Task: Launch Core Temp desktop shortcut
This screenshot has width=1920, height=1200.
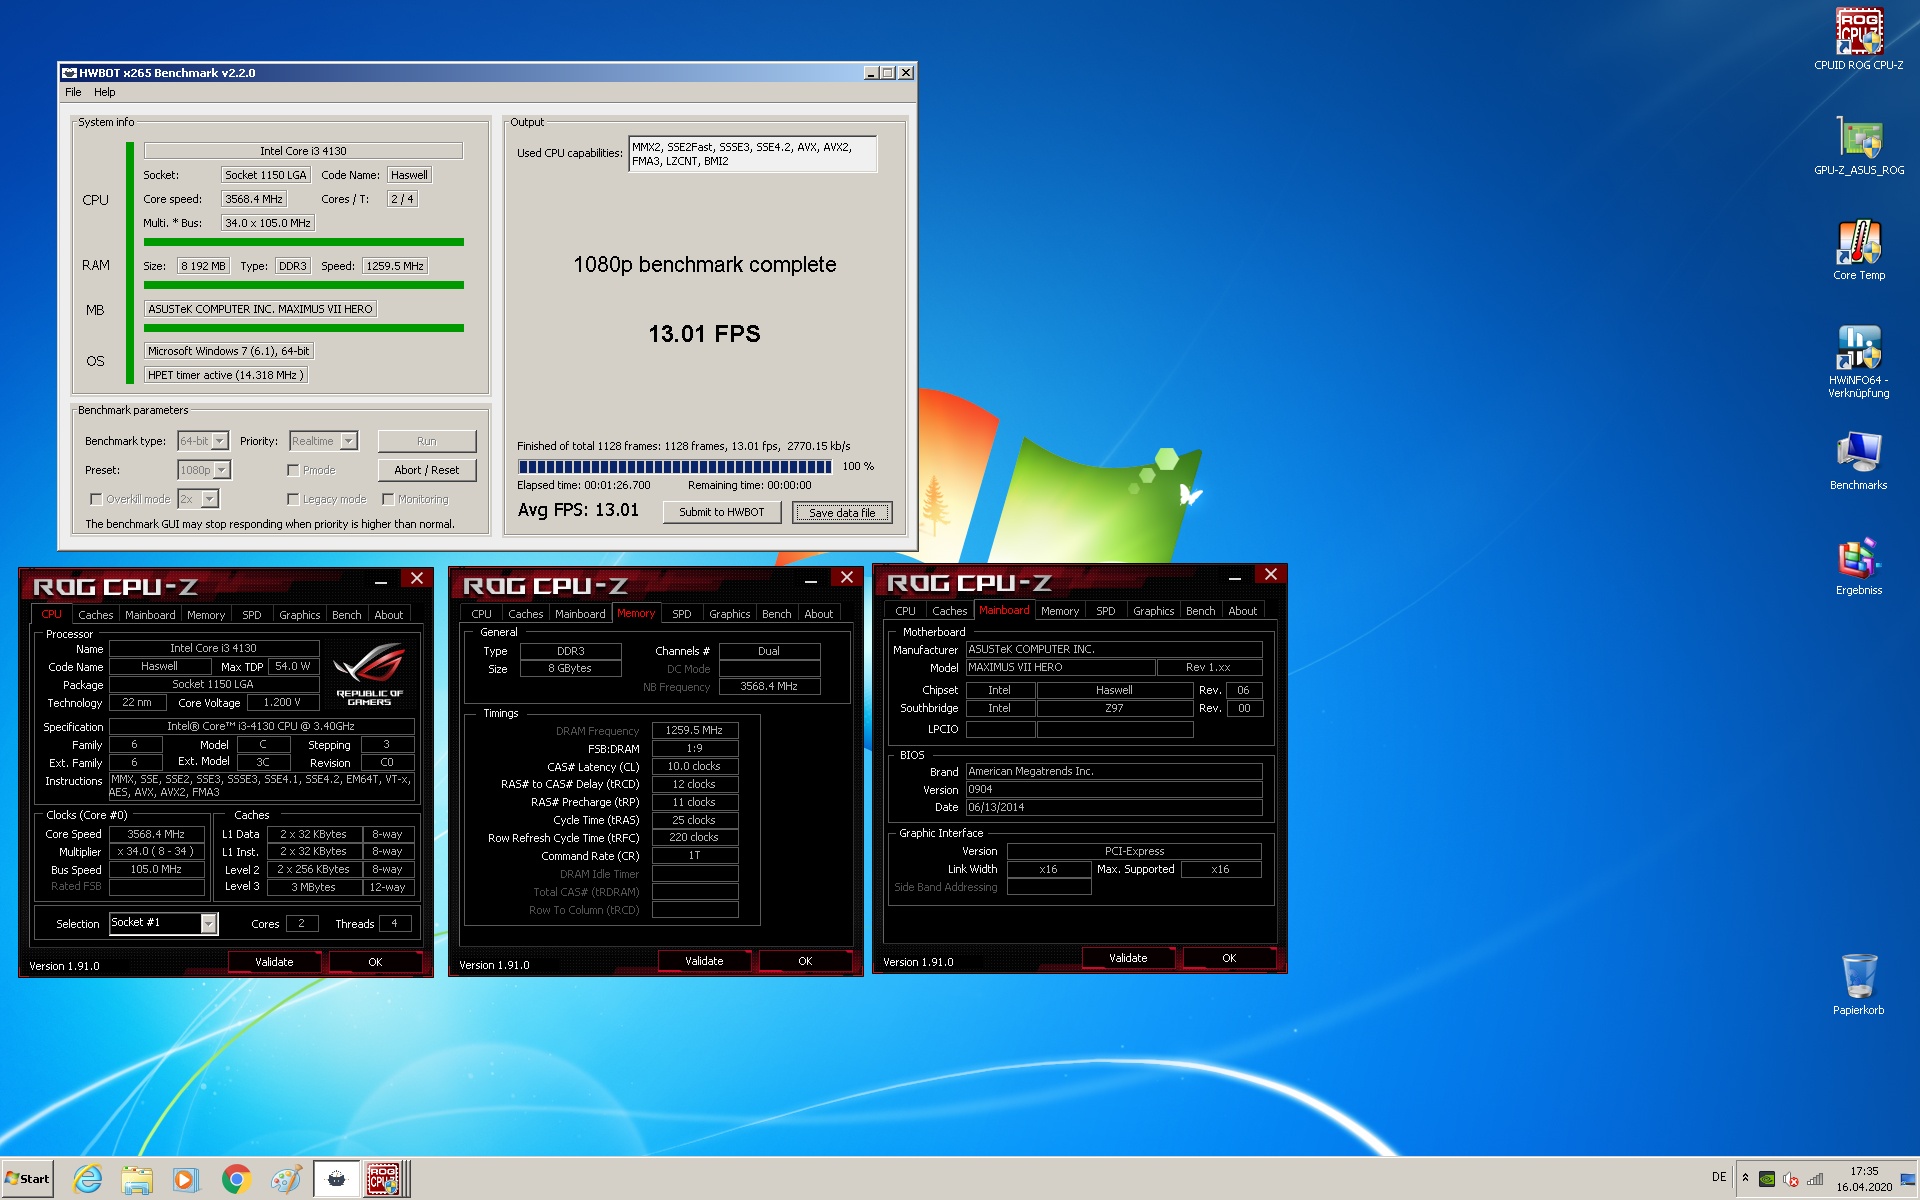Action: click(1858, 250)
